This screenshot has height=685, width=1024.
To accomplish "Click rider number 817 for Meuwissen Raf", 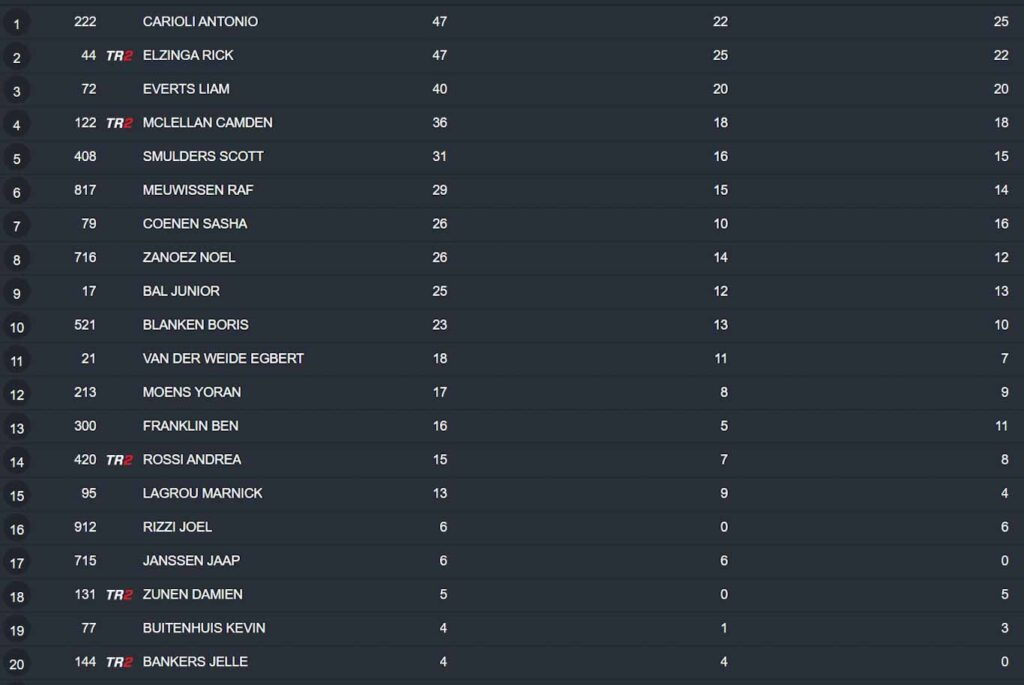I will coord(85,190).
